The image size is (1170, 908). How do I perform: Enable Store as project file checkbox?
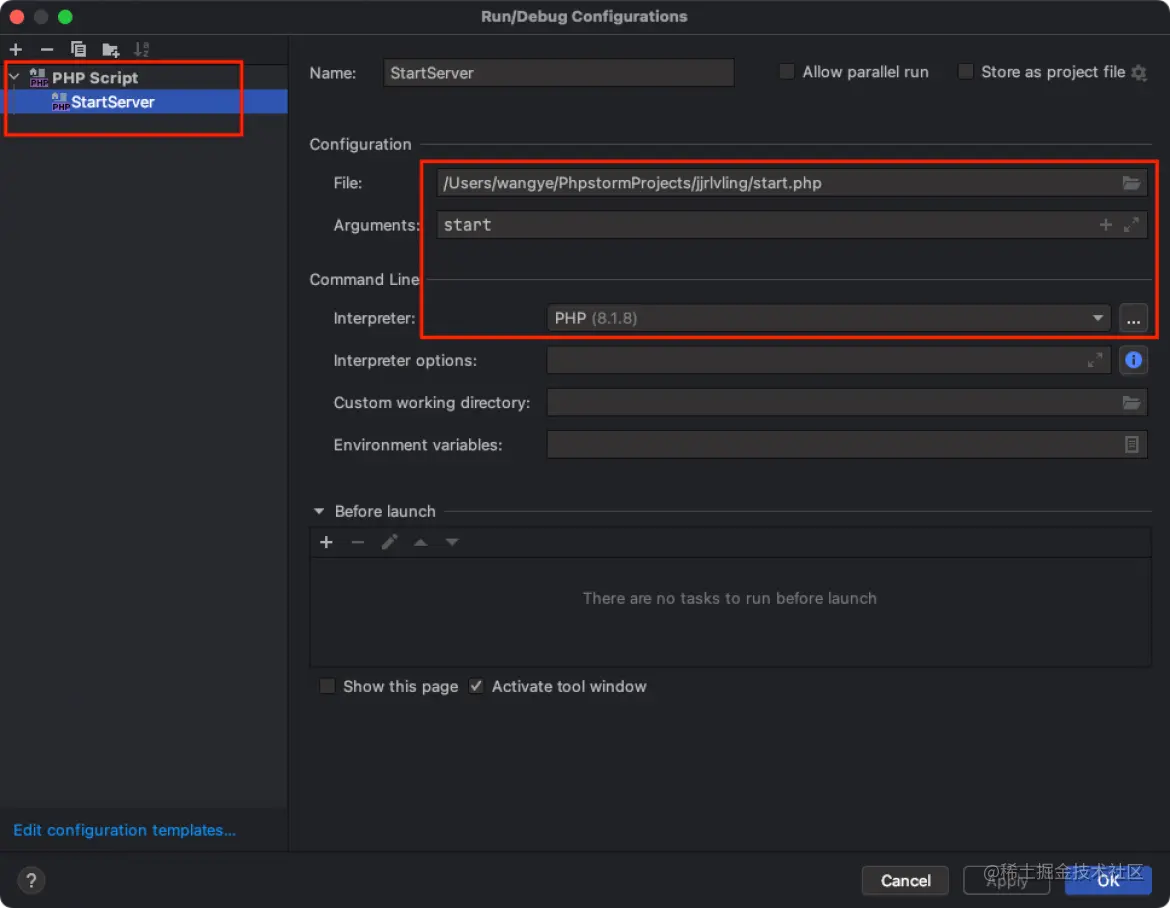coord(966,72)
